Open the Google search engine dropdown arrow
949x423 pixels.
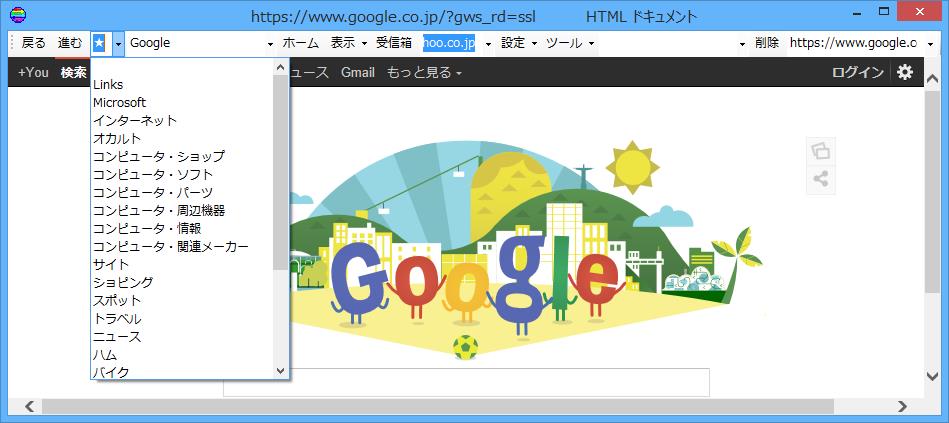[x=270, y=44]
